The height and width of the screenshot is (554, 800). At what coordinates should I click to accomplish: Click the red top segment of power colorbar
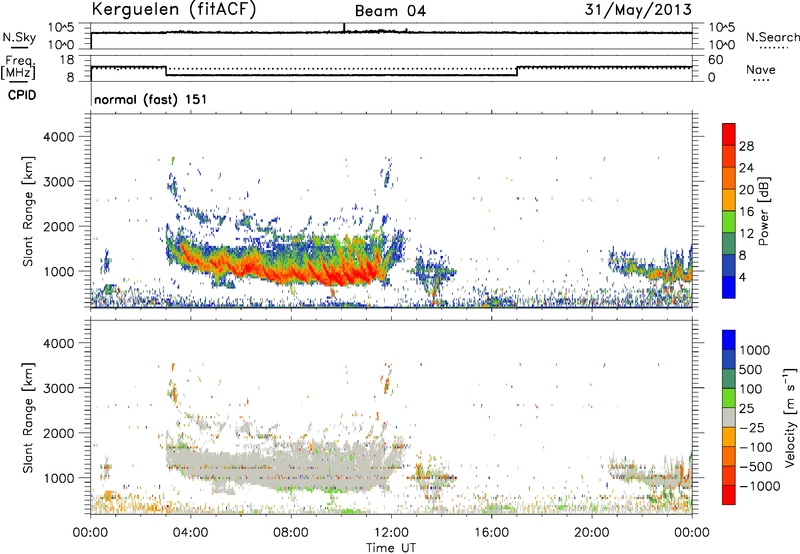pyautogui.click(x=729, y=135)
